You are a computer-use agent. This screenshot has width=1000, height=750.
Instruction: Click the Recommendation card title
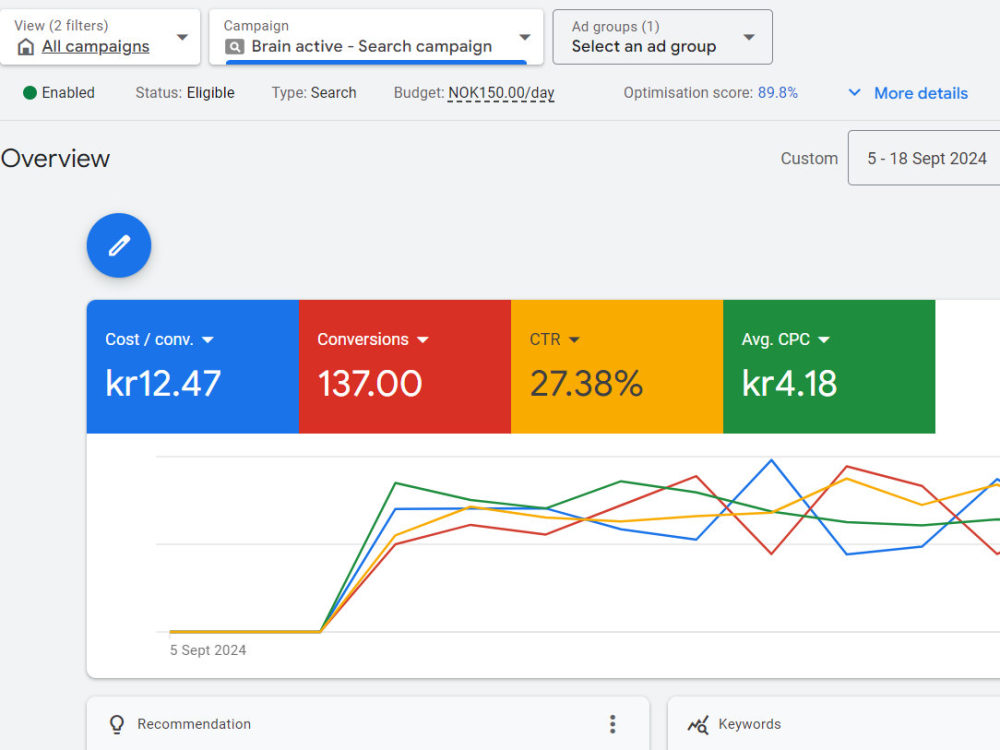[x=194, y=724]
